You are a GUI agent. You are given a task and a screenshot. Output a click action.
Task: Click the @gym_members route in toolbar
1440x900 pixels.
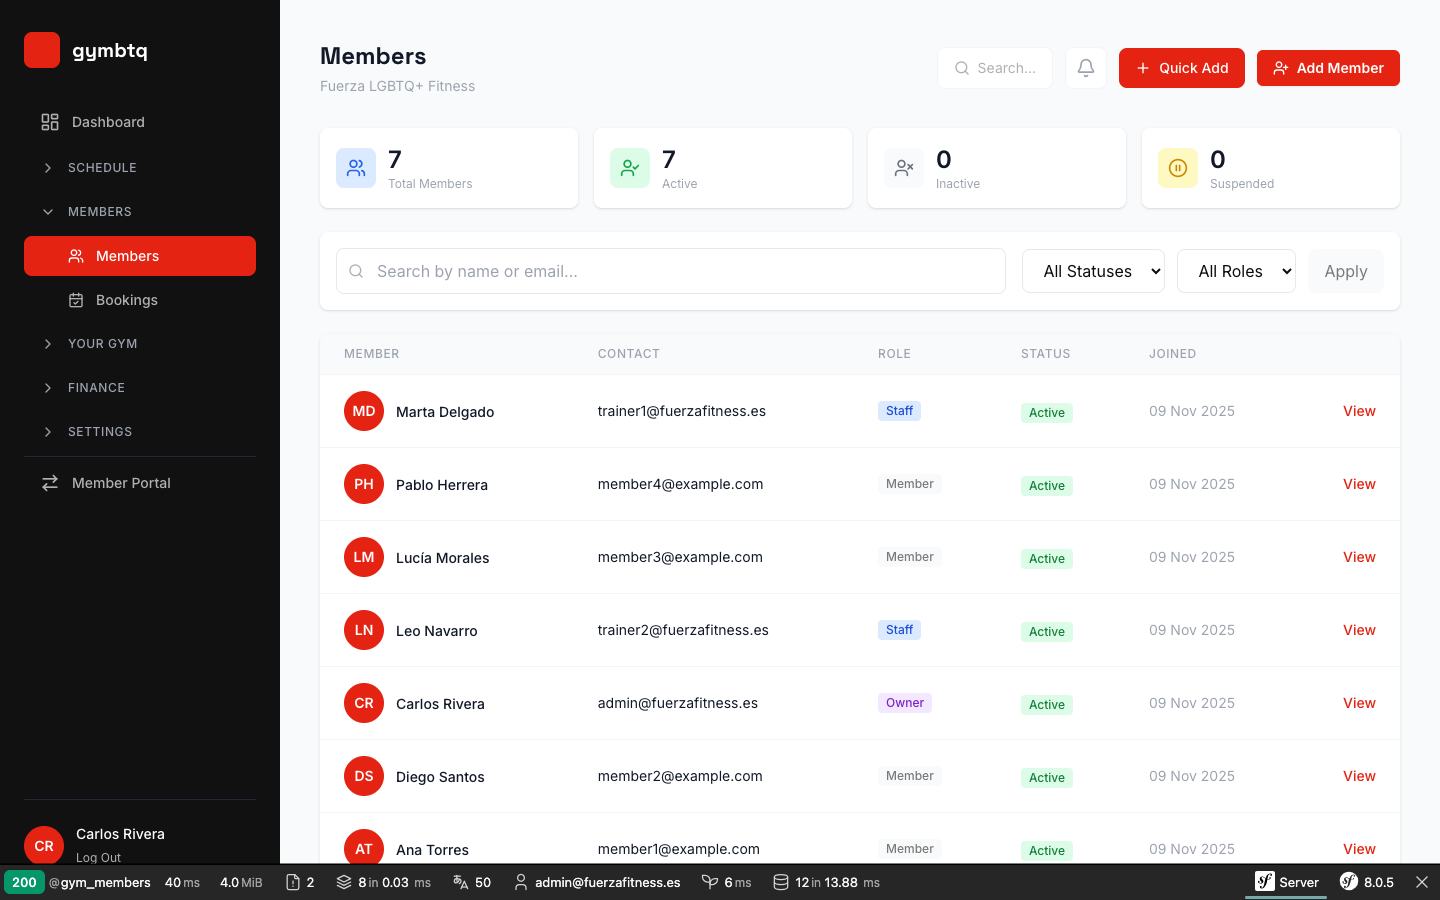click(100, 882)
